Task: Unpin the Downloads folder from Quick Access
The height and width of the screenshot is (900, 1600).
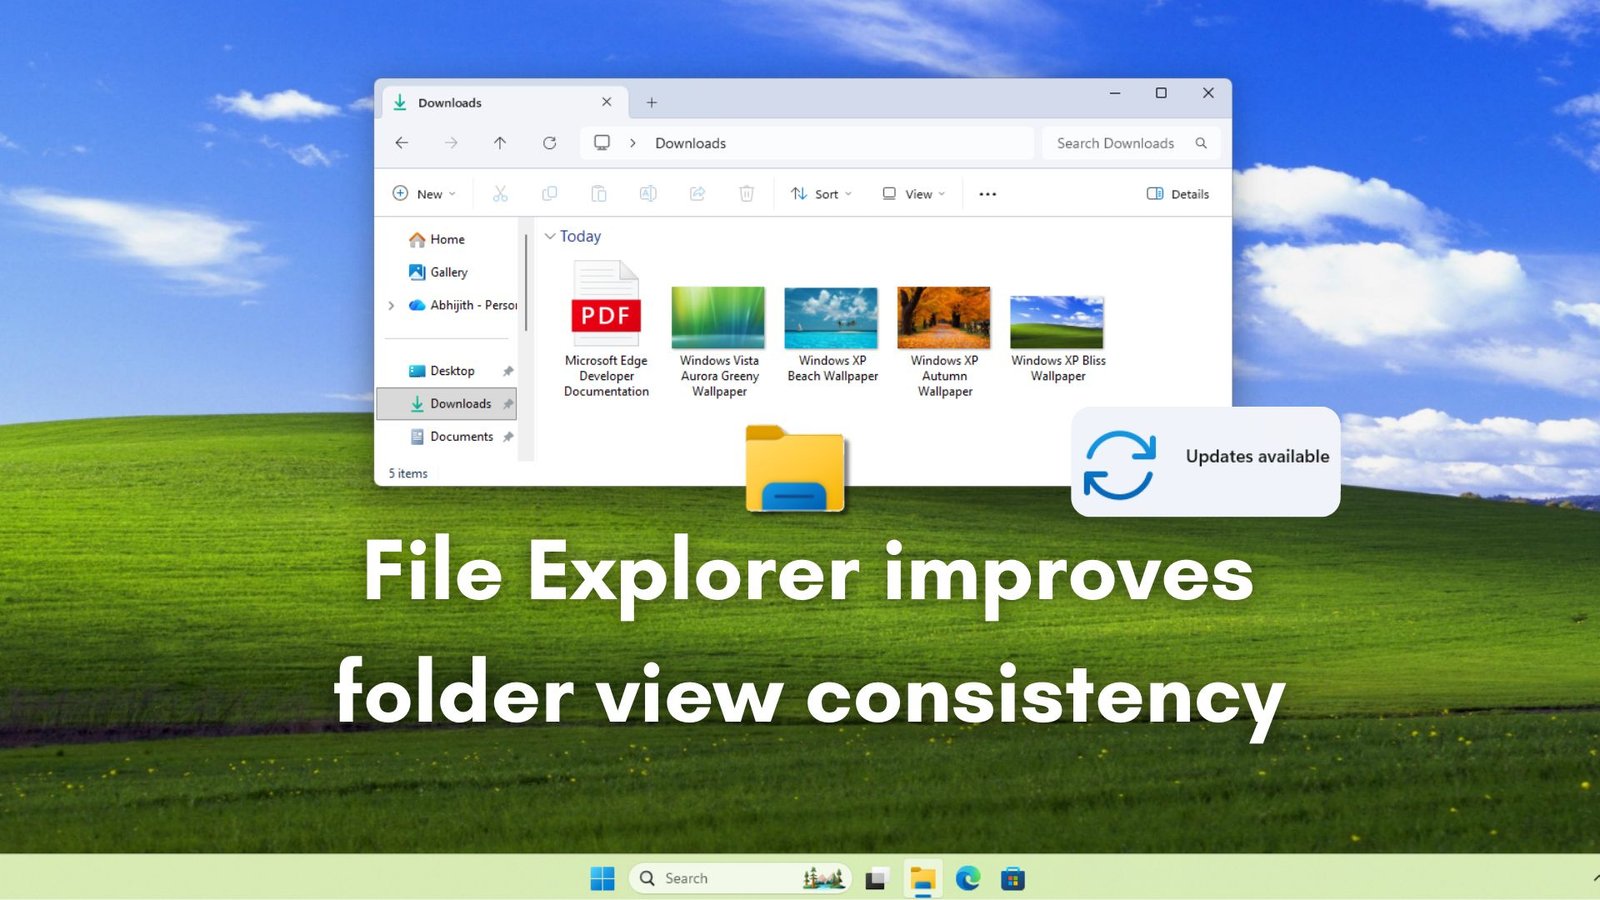Action: [x=509, y=403]
